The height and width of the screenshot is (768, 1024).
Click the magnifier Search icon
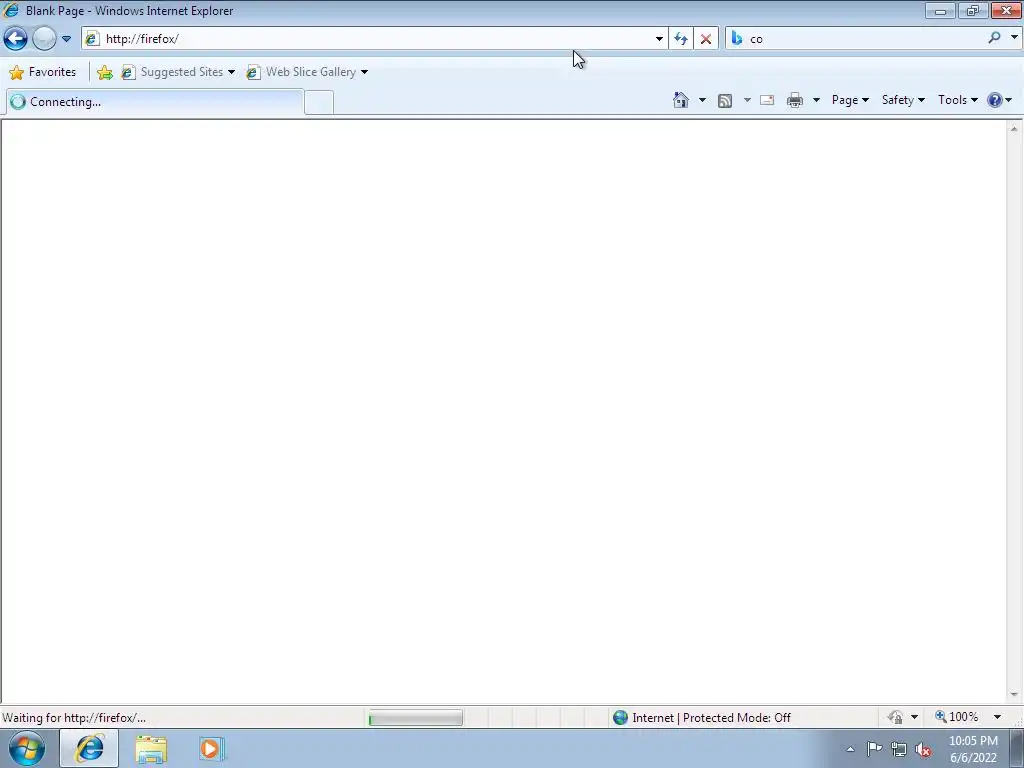click(x=995, y=38)
